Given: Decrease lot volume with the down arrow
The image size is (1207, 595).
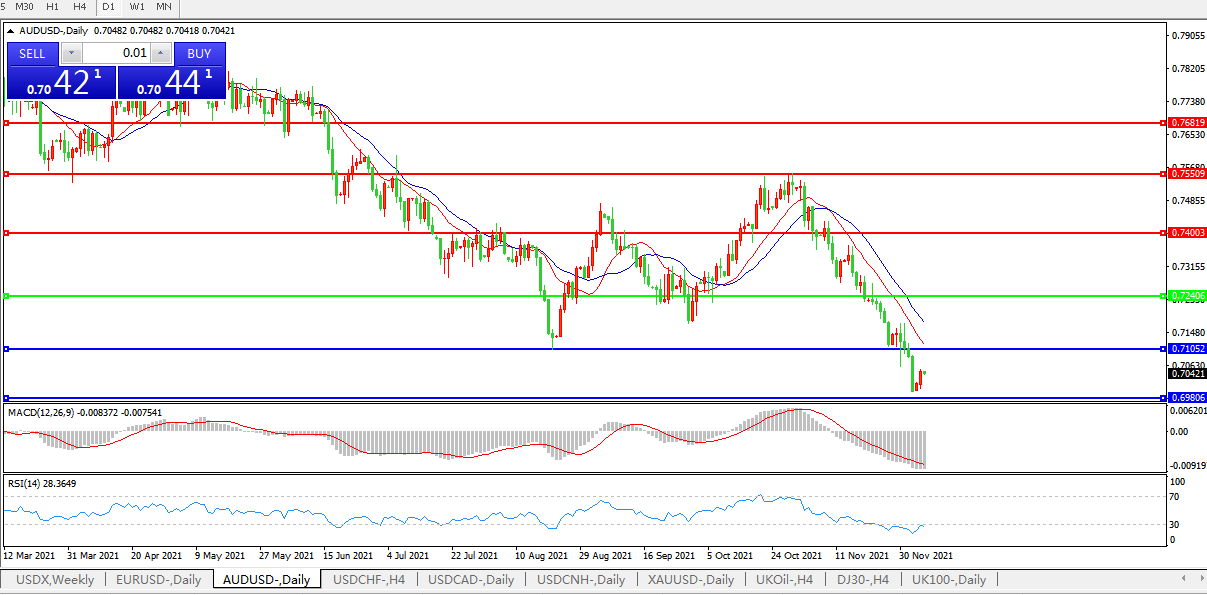Looking at the screenshot, I should click(71, 54).
